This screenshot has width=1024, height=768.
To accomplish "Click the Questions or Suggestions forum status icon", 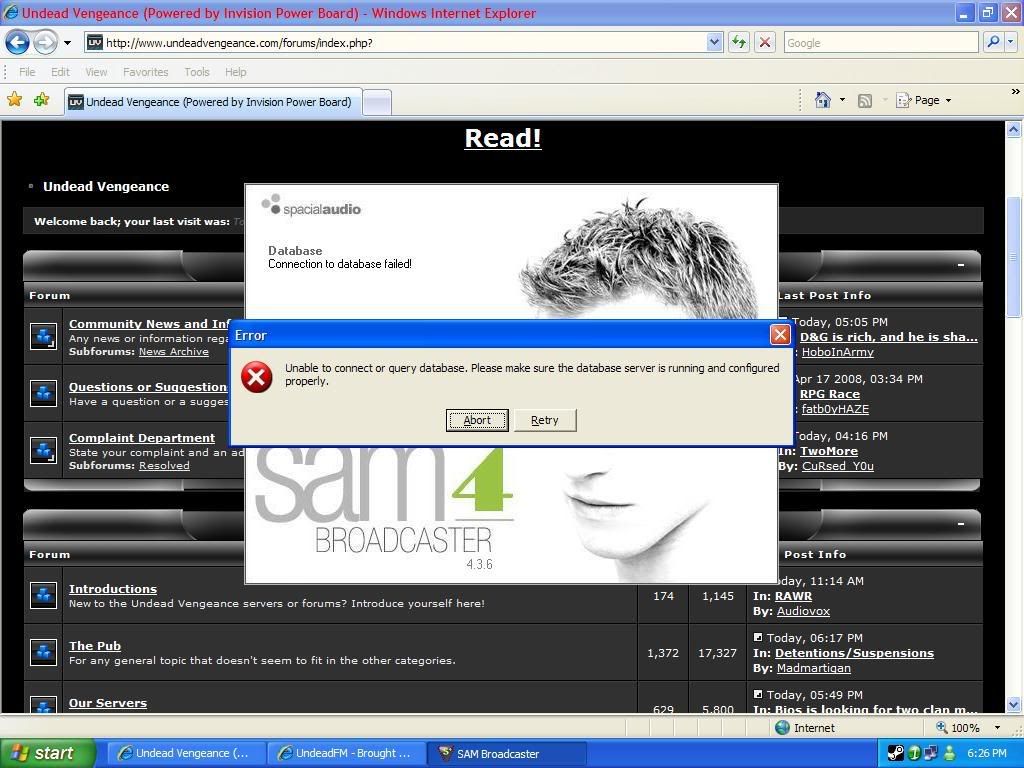I will coord(44,393).
